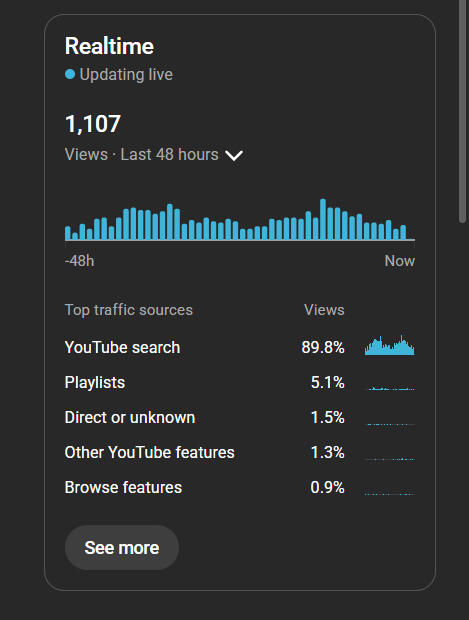The height and width of the screenshot is (620, 469).
Task: Click the 1.3% views value
Action: pyautogui.click(x=327, y=452)
